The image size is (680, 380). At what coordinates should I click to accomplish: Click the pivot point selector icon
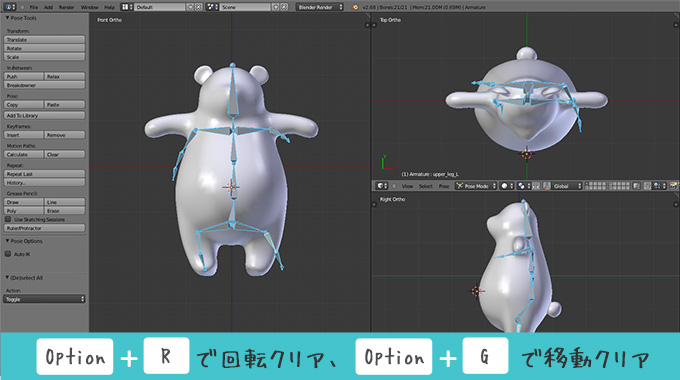(523, 186)
